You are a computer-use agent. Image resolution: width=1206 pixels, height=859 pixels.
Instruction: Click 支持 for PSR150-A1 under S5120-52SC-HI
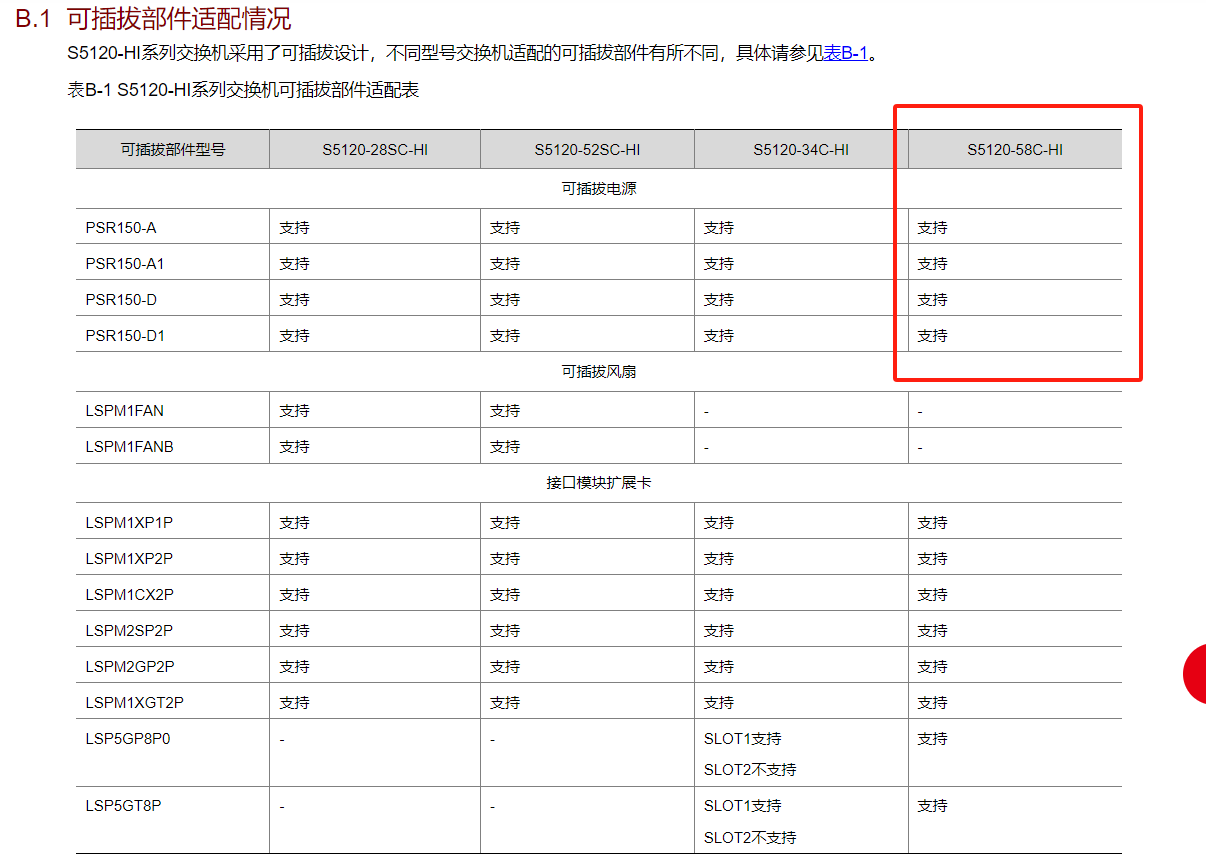[505, 264]
